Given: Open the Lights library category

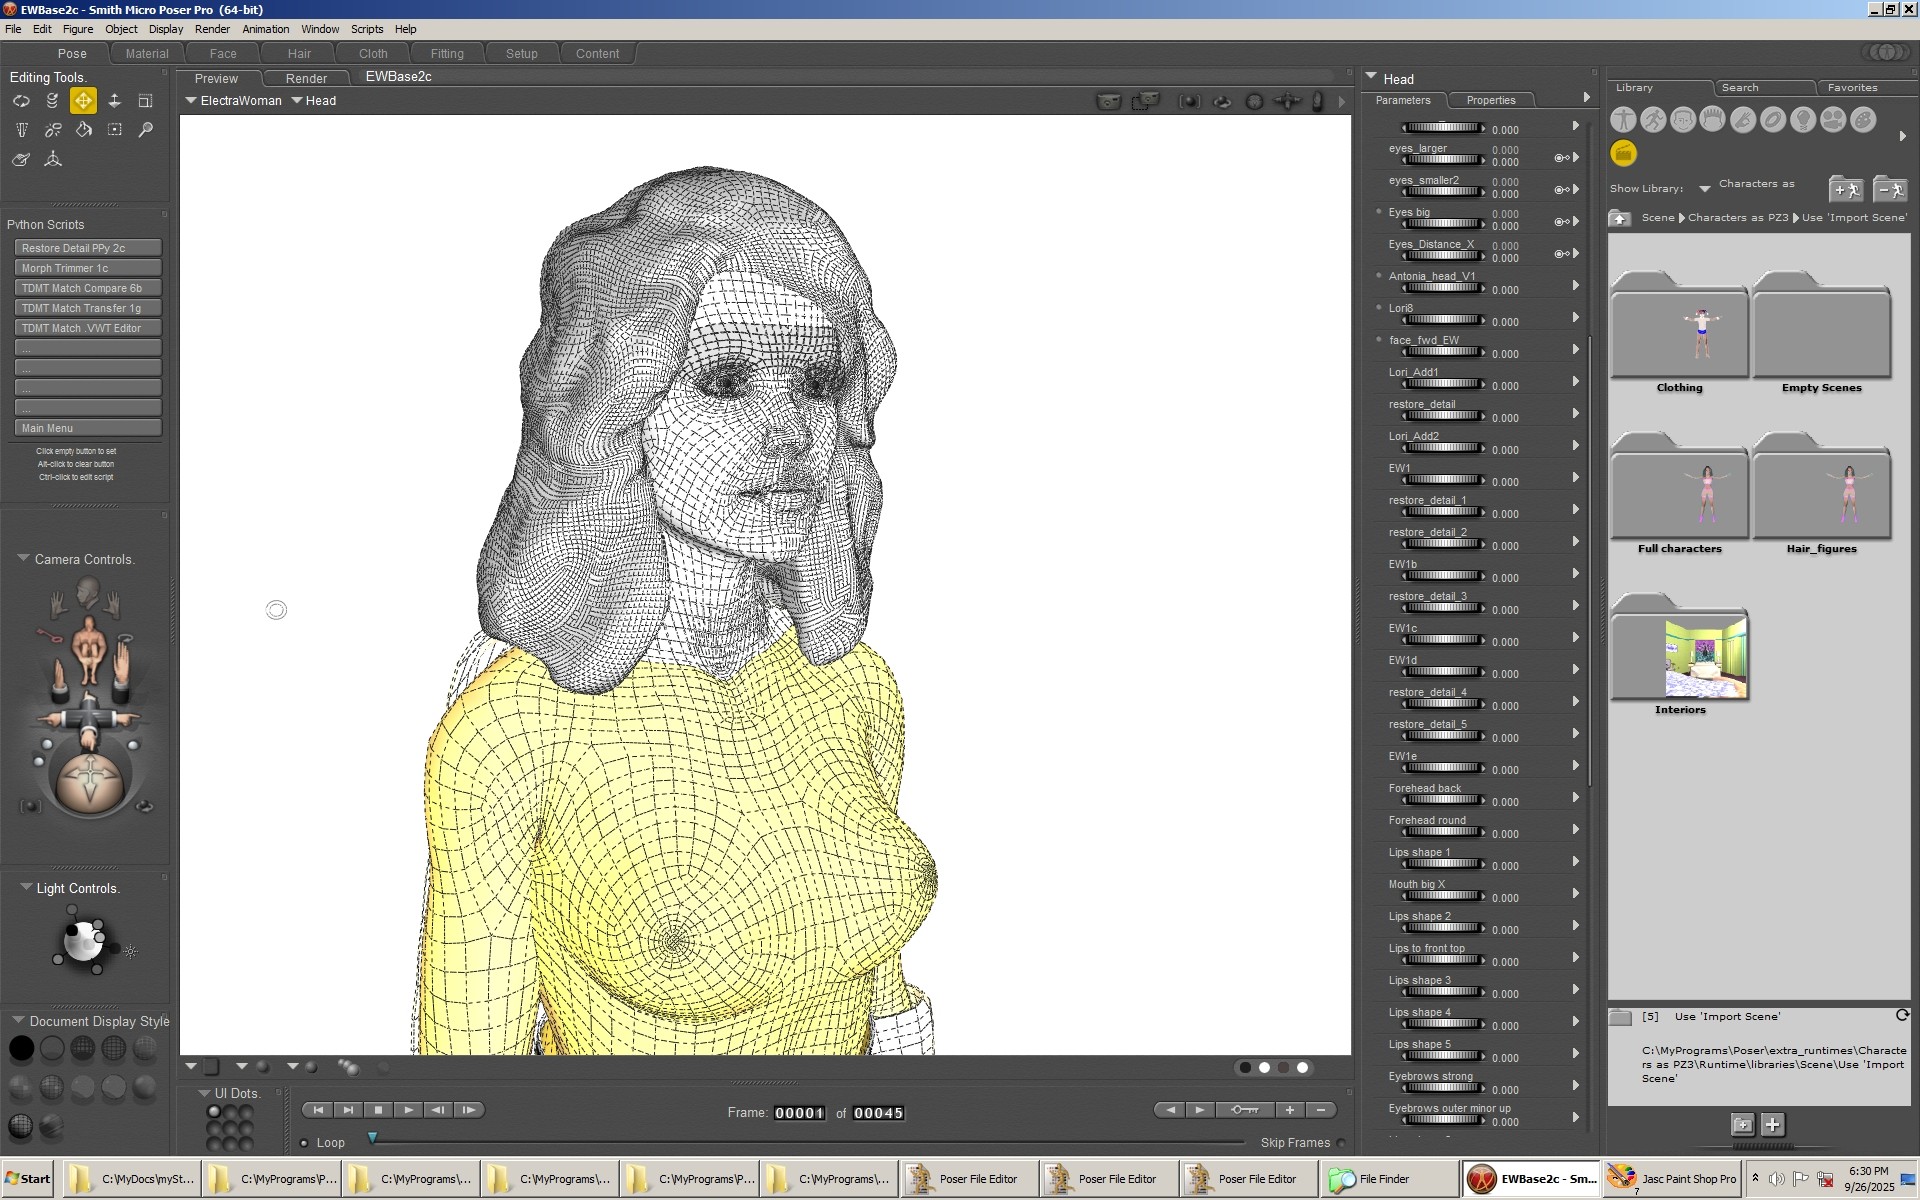Looking at the screenshot, I should [x=1803, y=119].
